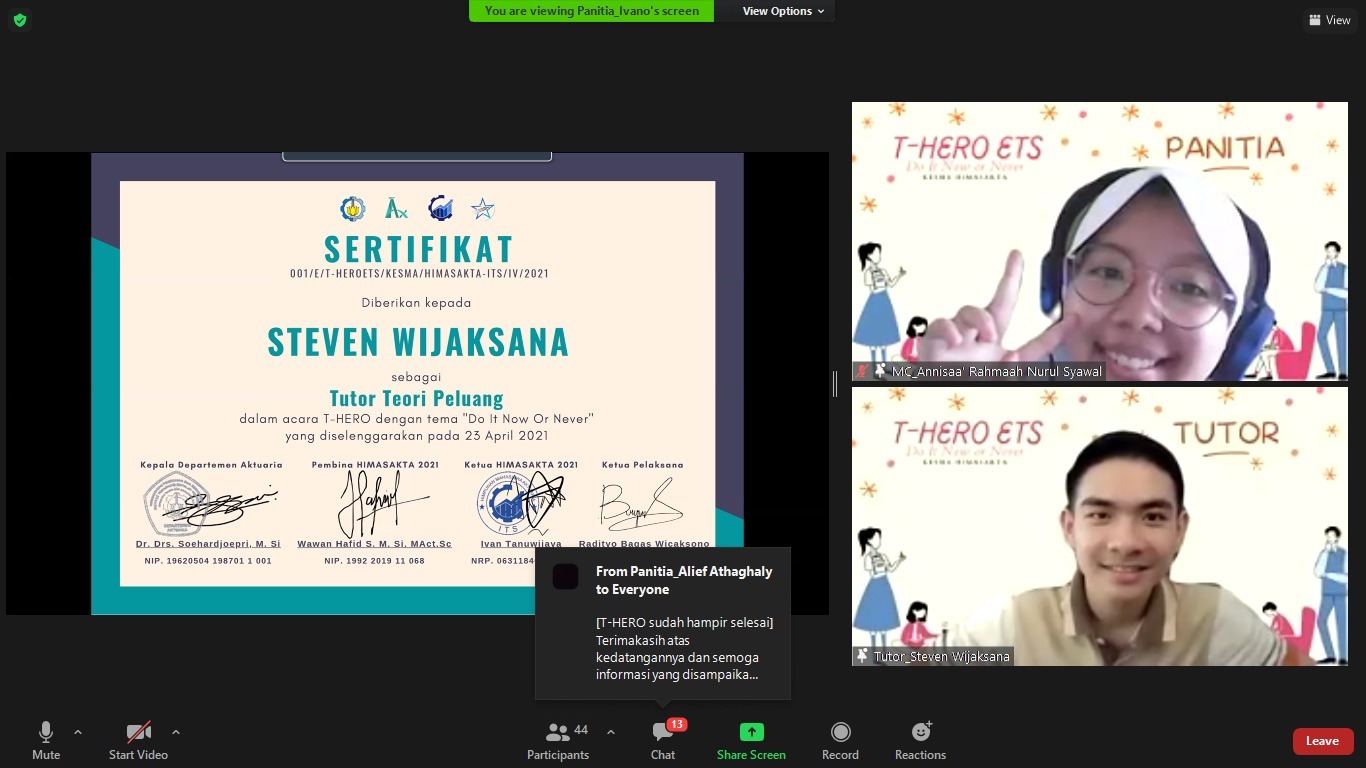The width and height of the screenshot is (1366, 768).
Task: Expand audio options arrow beside Mute
Action: pyautogui.click(x=78, y=732)
